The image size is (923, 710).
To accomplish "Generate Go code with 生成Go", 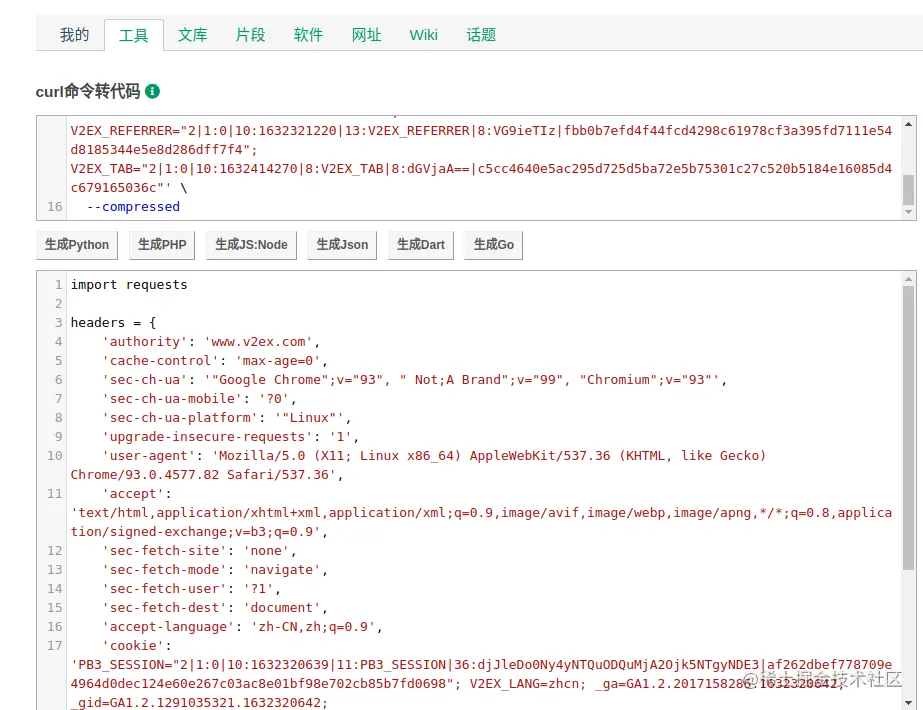I will point(494,245).
